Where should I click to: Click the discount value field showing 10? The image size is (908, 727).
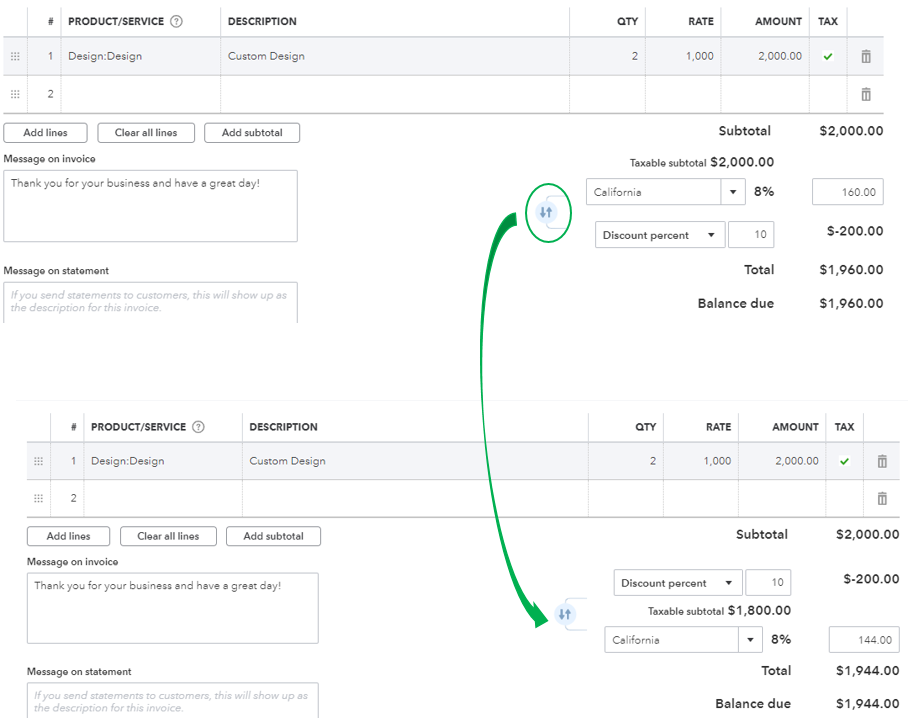point(751,234)
